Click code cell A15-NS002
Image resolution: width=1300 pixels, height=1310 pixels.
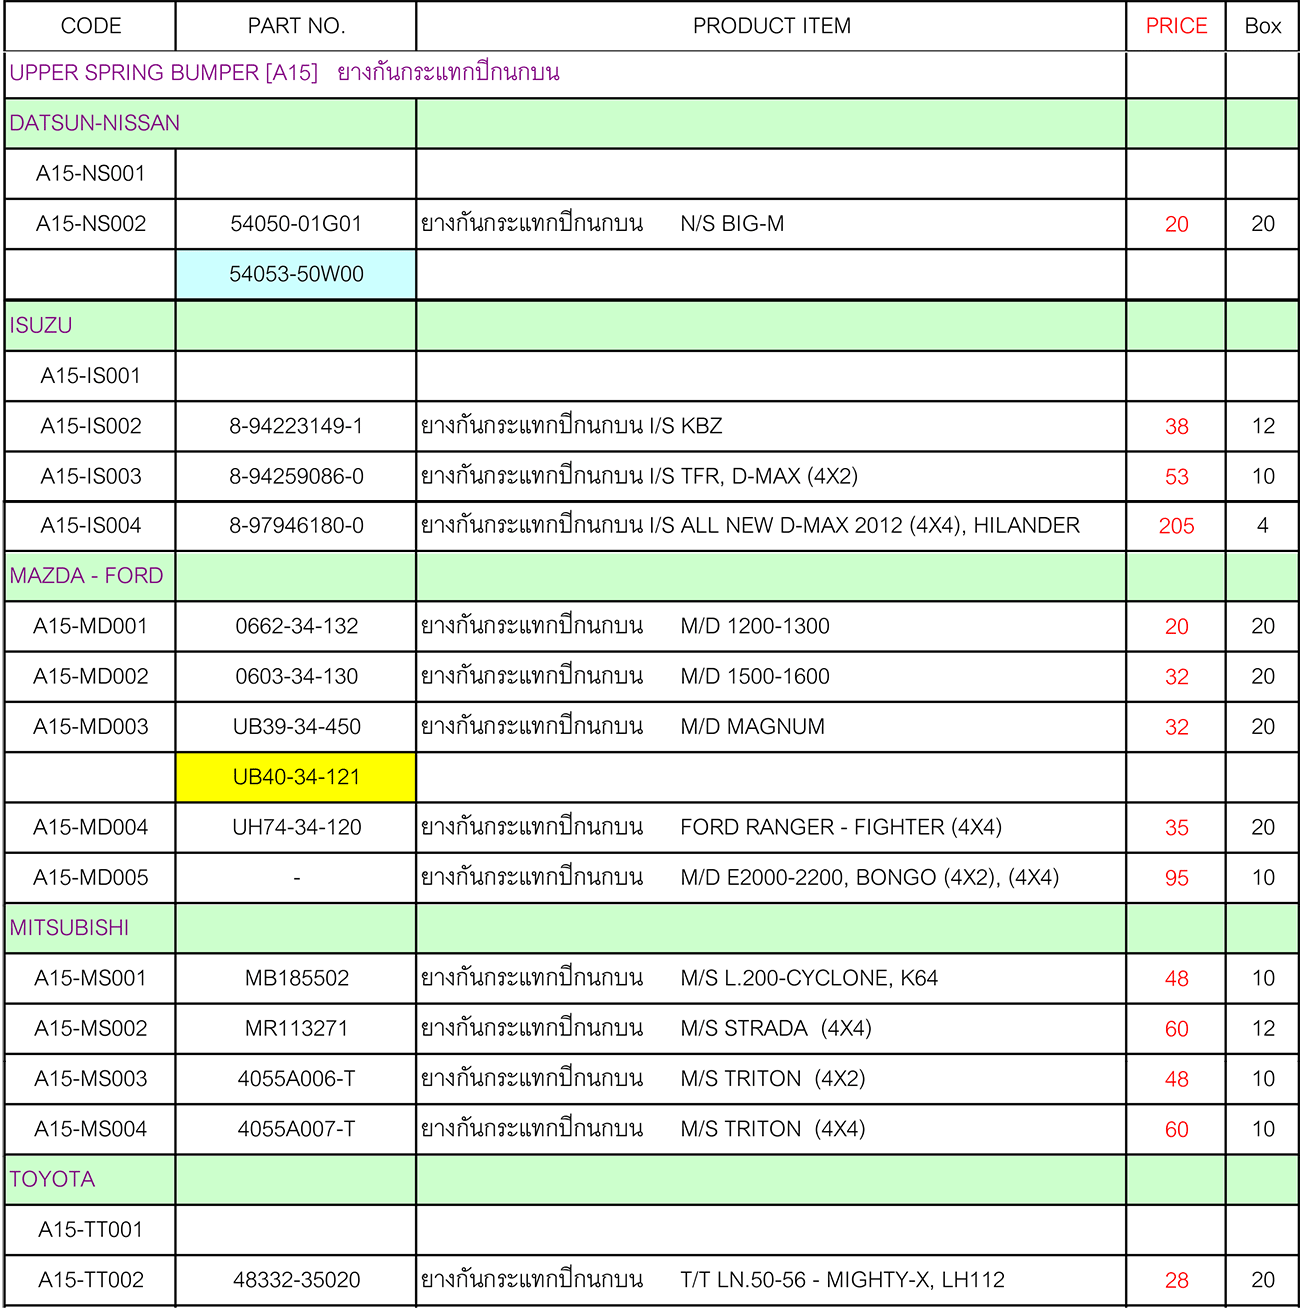91,224
